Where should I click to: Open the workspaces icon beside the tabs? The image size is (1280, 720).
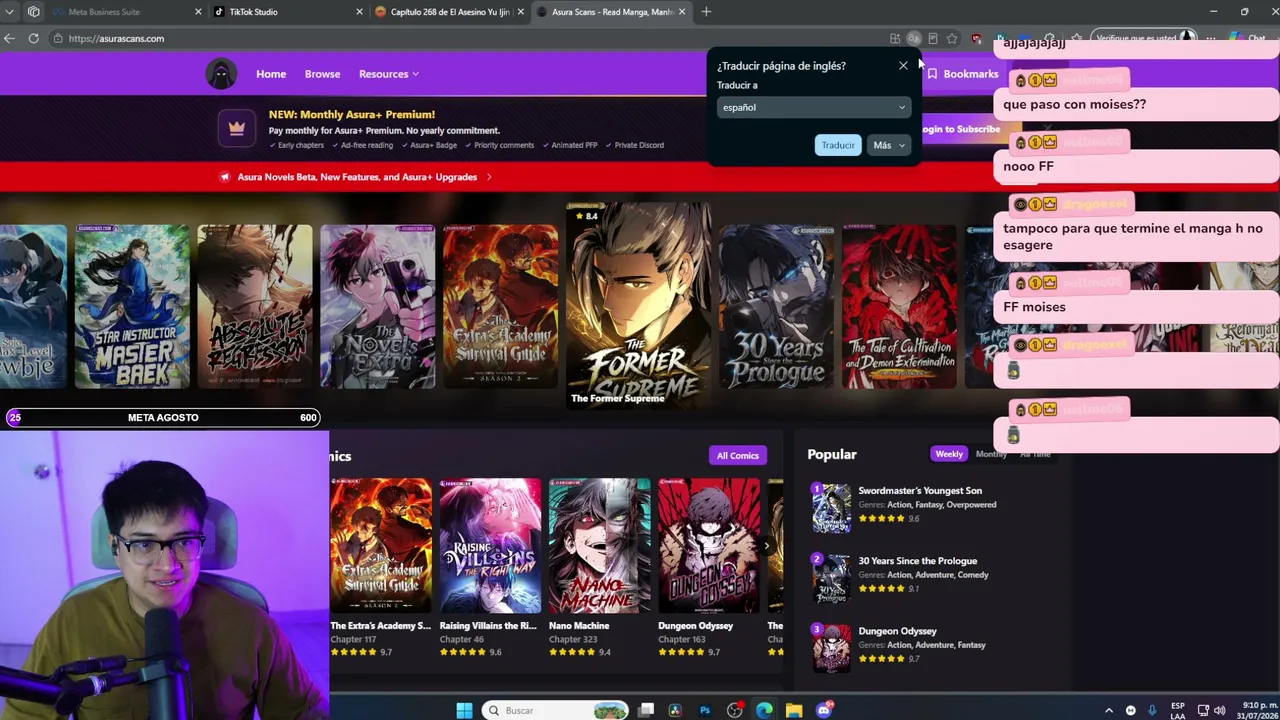click(x=34, y=12)
